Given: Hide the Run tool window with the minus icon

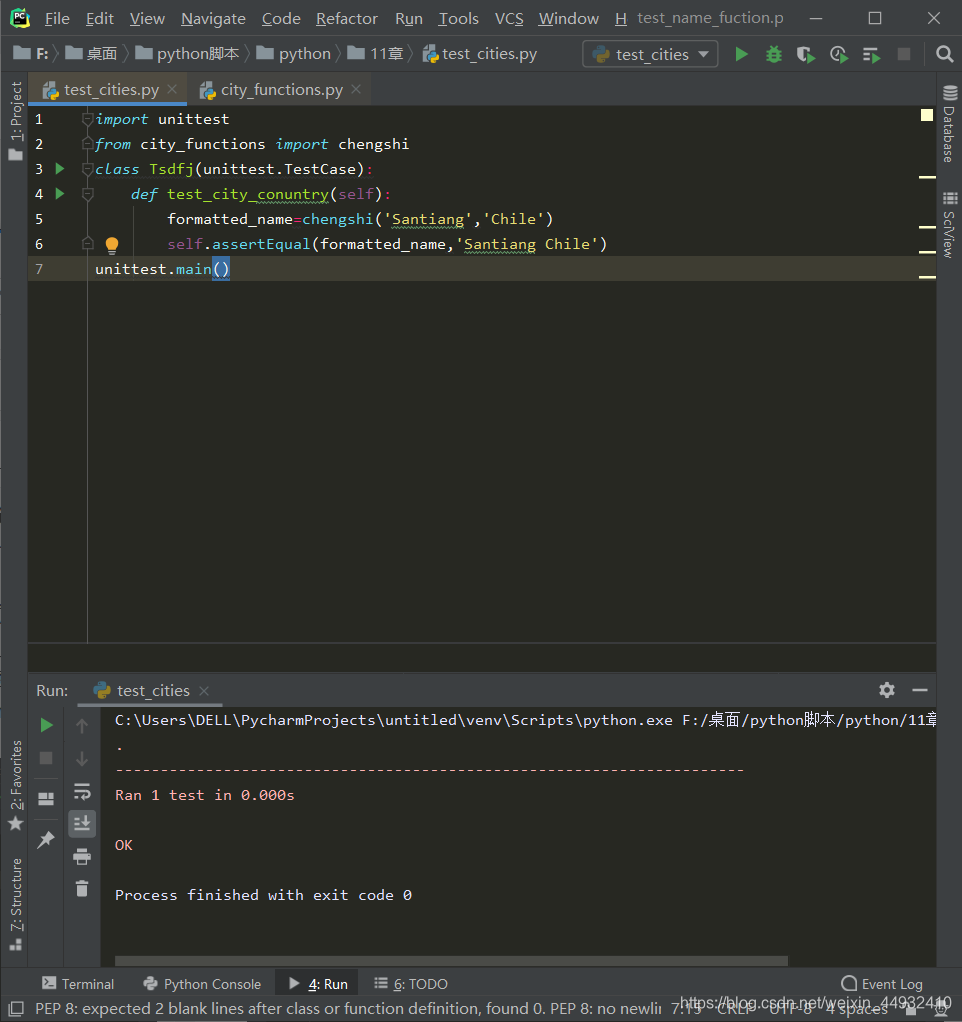Looking at the screenshot, I should [920, 690].
